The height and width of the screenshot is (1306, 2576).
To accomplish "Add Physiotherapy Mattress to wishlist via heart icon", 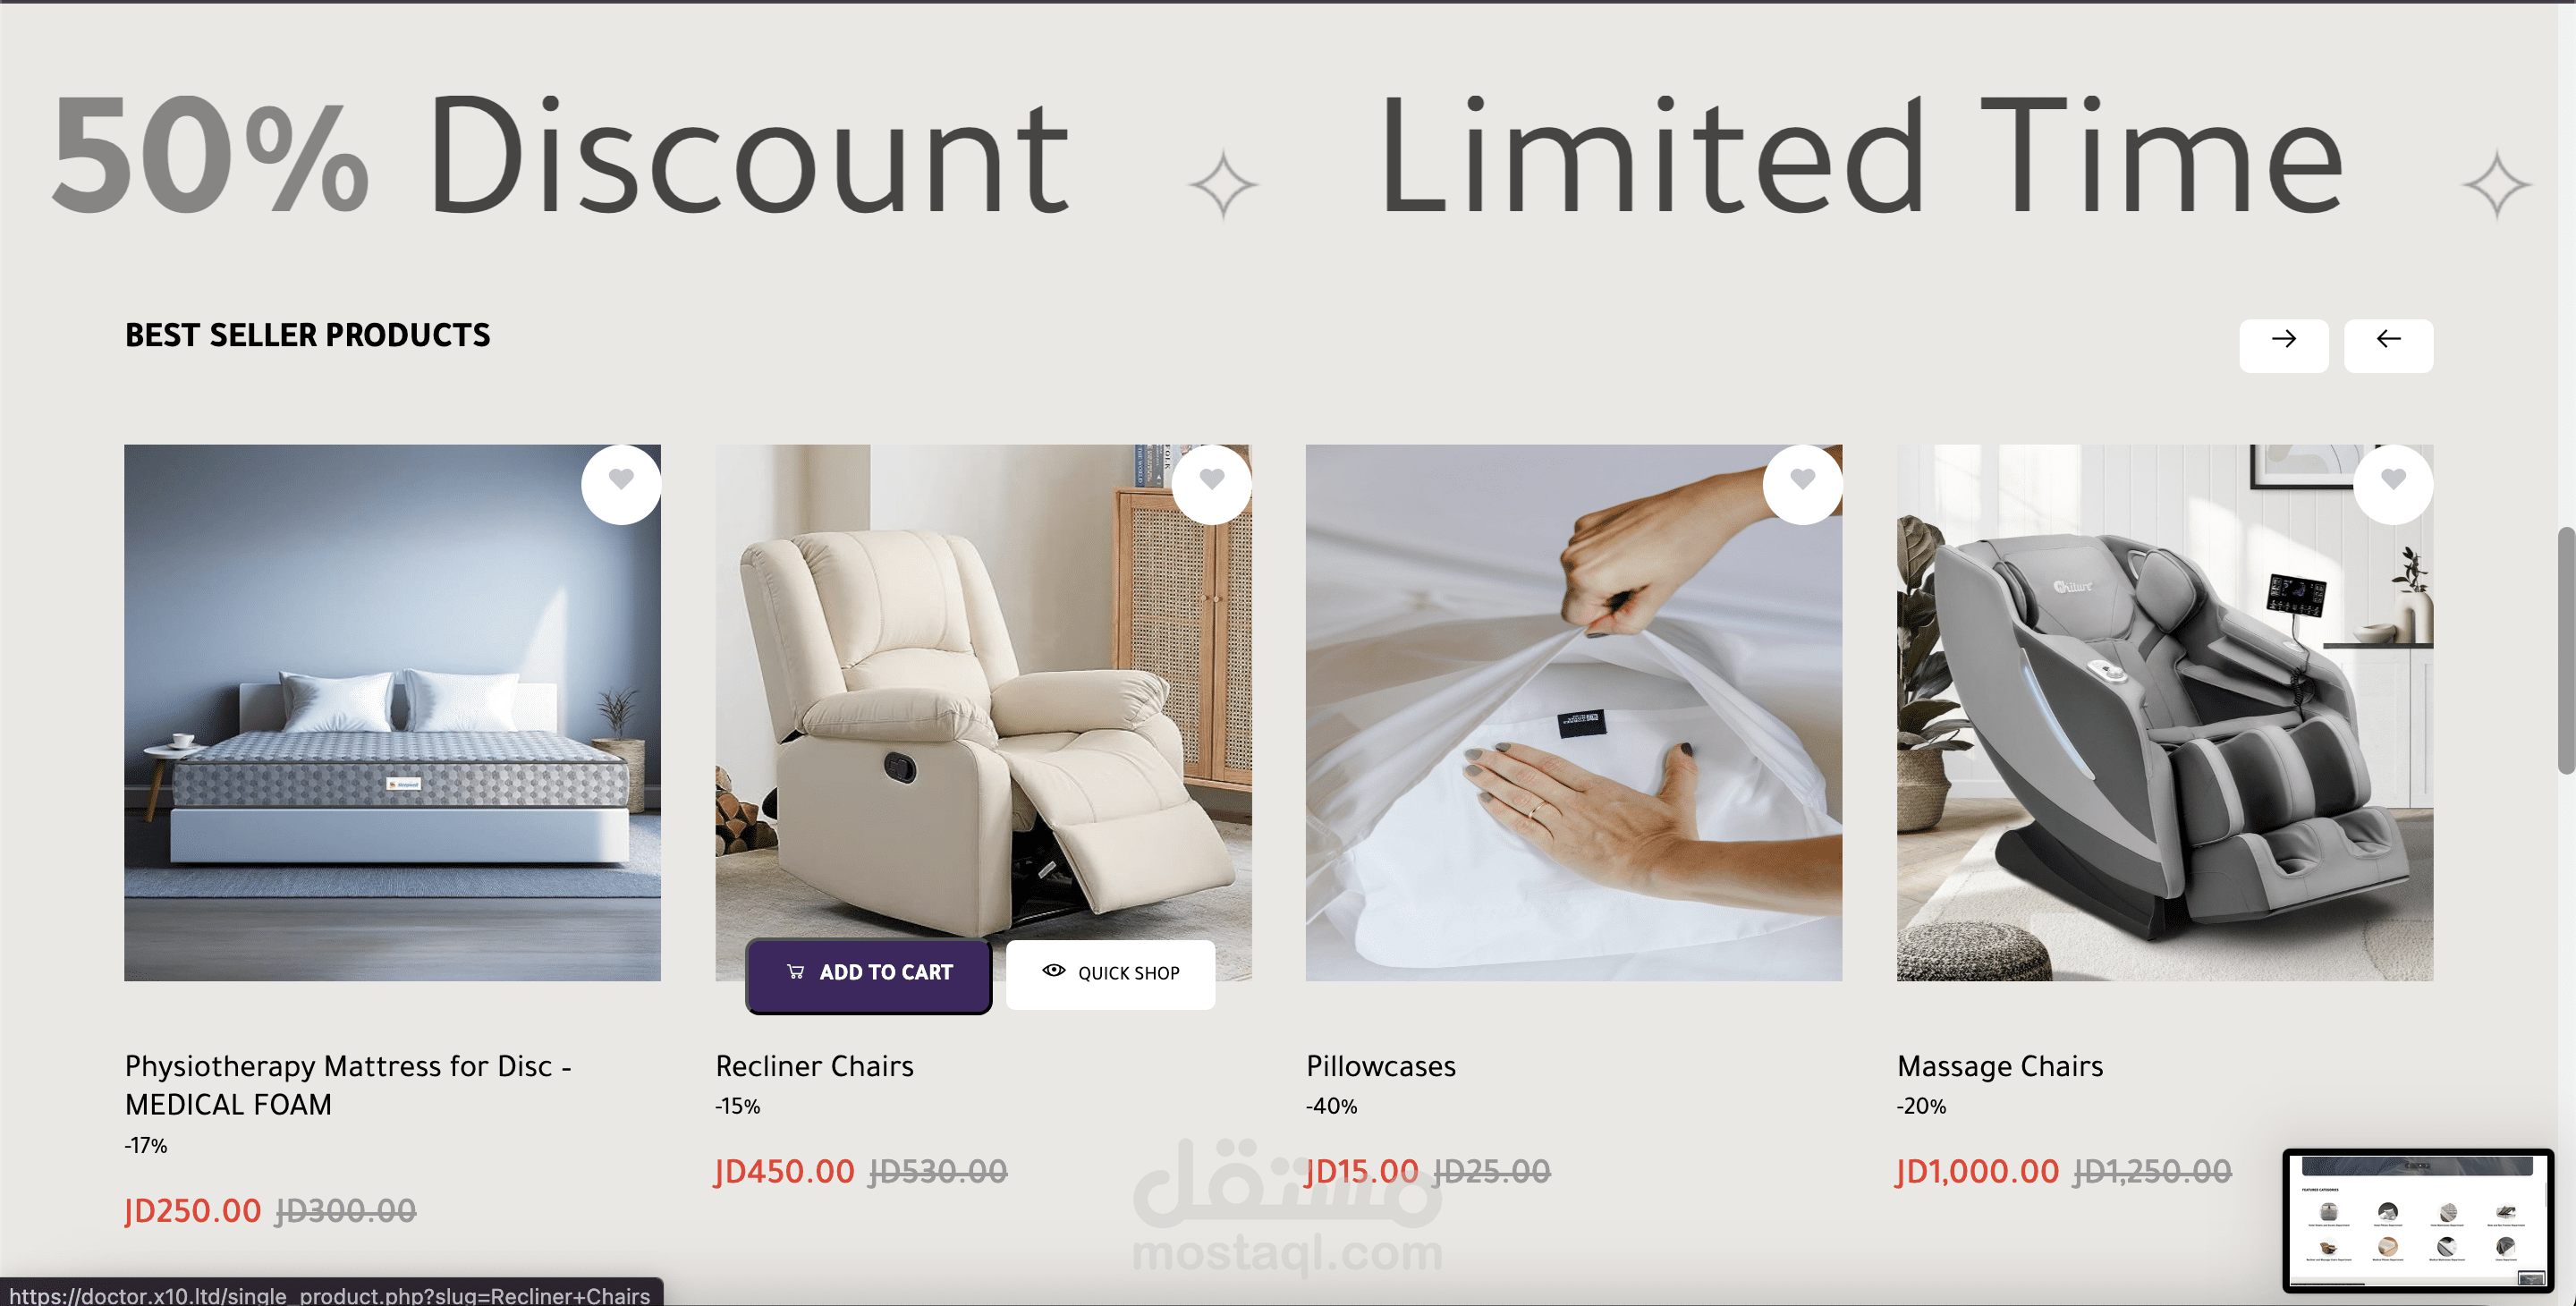I will click(621, 484).
